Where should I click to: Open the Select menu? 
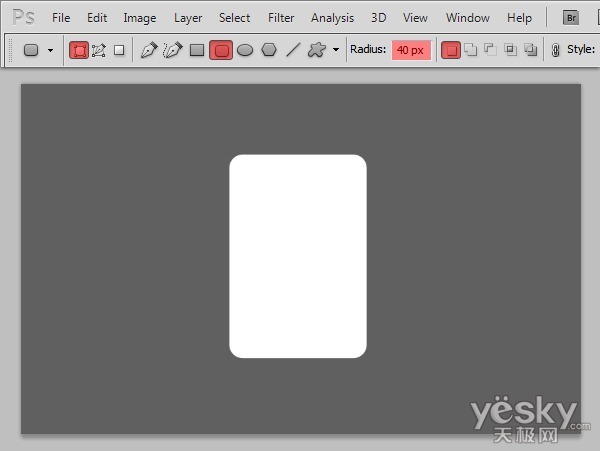234,18
